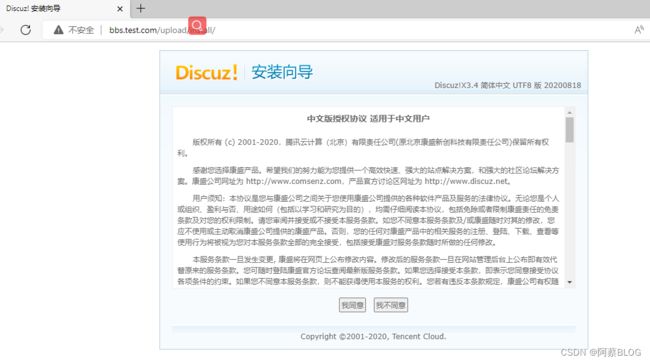Click the 不安全 security label
Viewport: 650px width, 363px height.
[x=81, y=30]
